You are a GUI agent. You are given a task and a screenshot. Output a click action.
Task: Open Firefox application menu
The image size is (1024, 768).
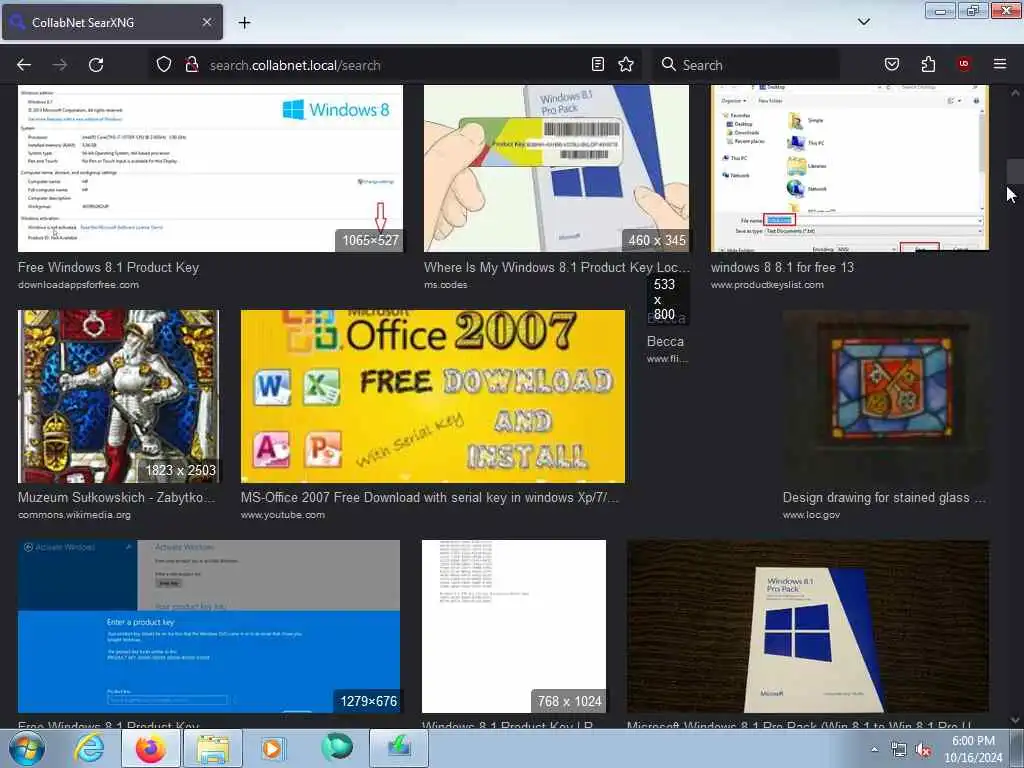coord(1000,64)
